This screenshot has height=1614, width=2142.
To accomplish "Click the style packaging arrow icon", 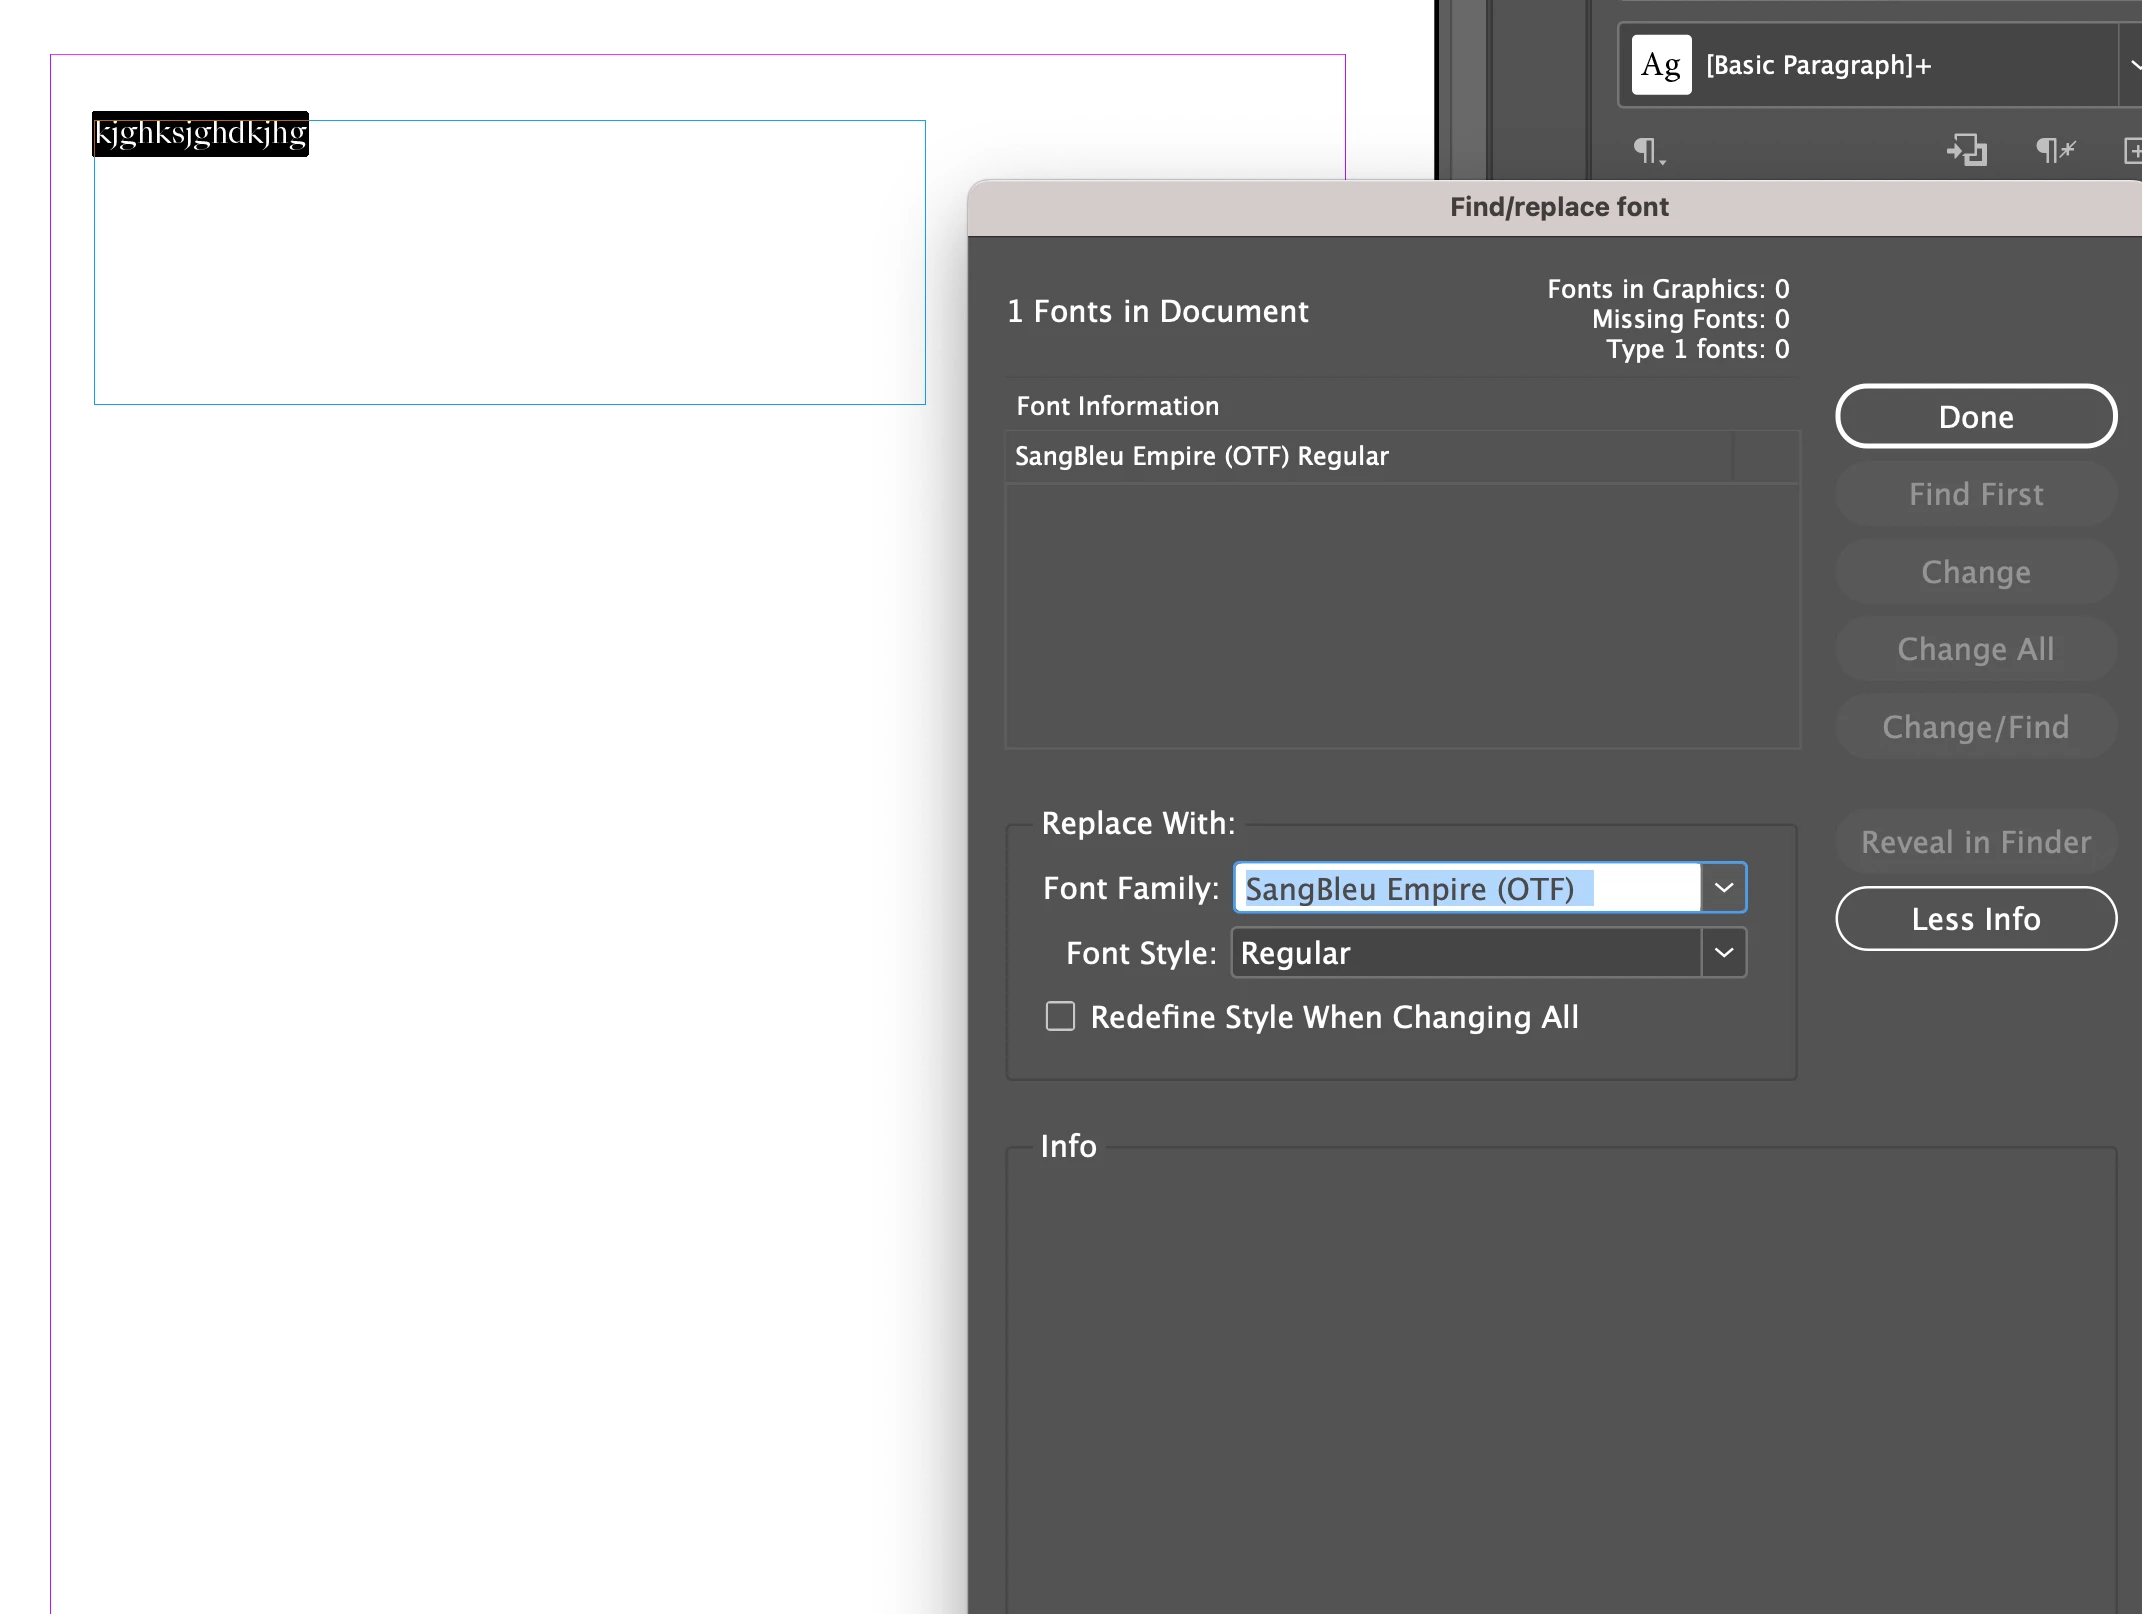I will point(1966,151).
